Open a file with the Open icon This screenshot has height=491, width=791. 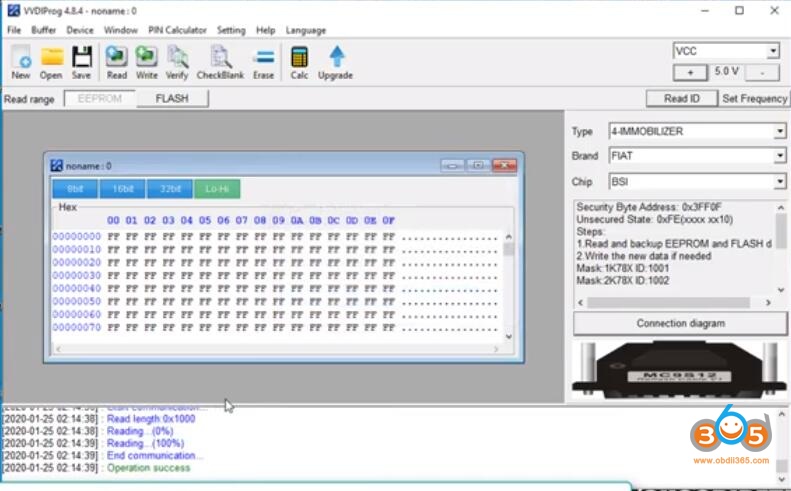click(x=51, y=62)
